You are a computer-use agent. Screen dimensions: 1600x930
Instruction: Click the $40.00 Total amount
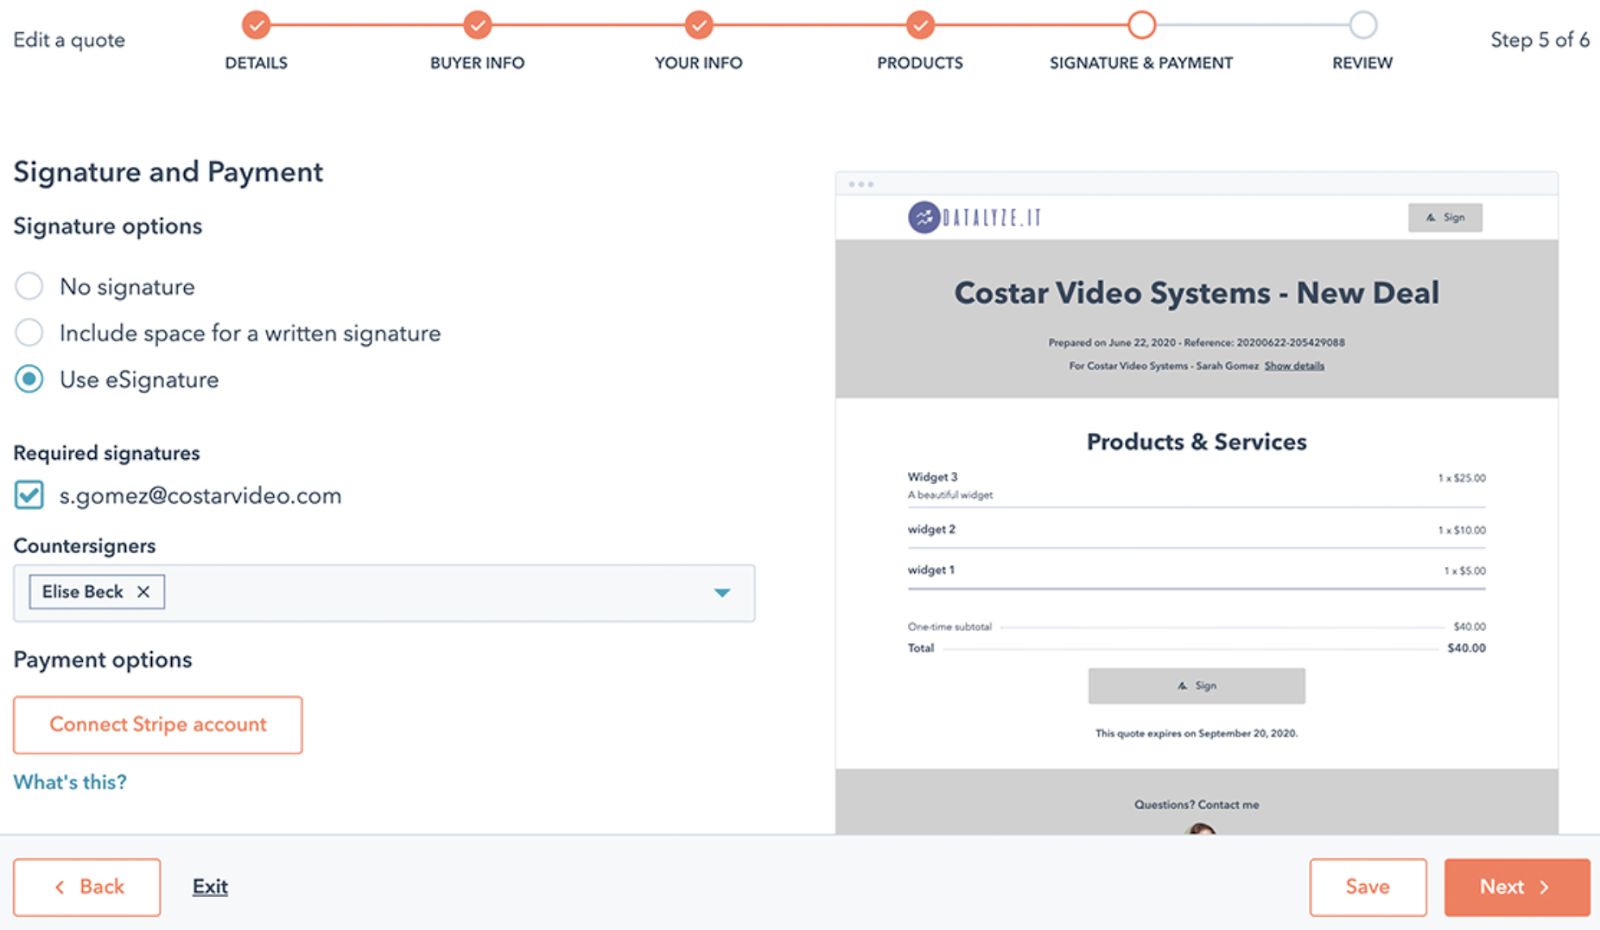[x=1467, y=648]
